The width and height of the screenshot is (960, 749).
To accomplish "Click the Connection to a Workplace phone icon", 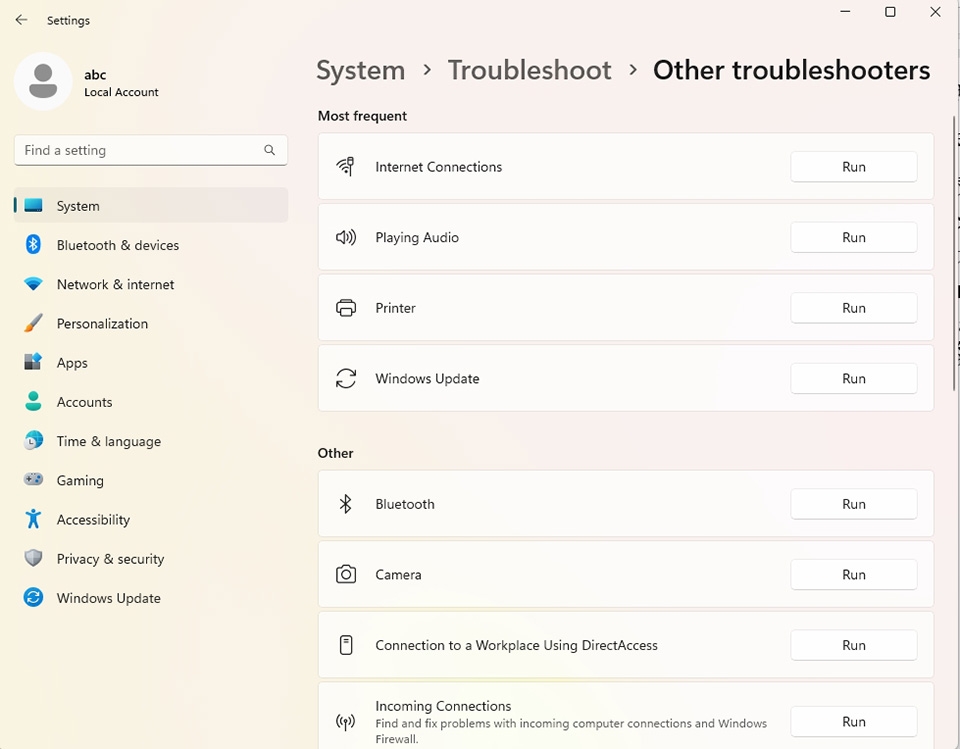I will tap(345, 645).
